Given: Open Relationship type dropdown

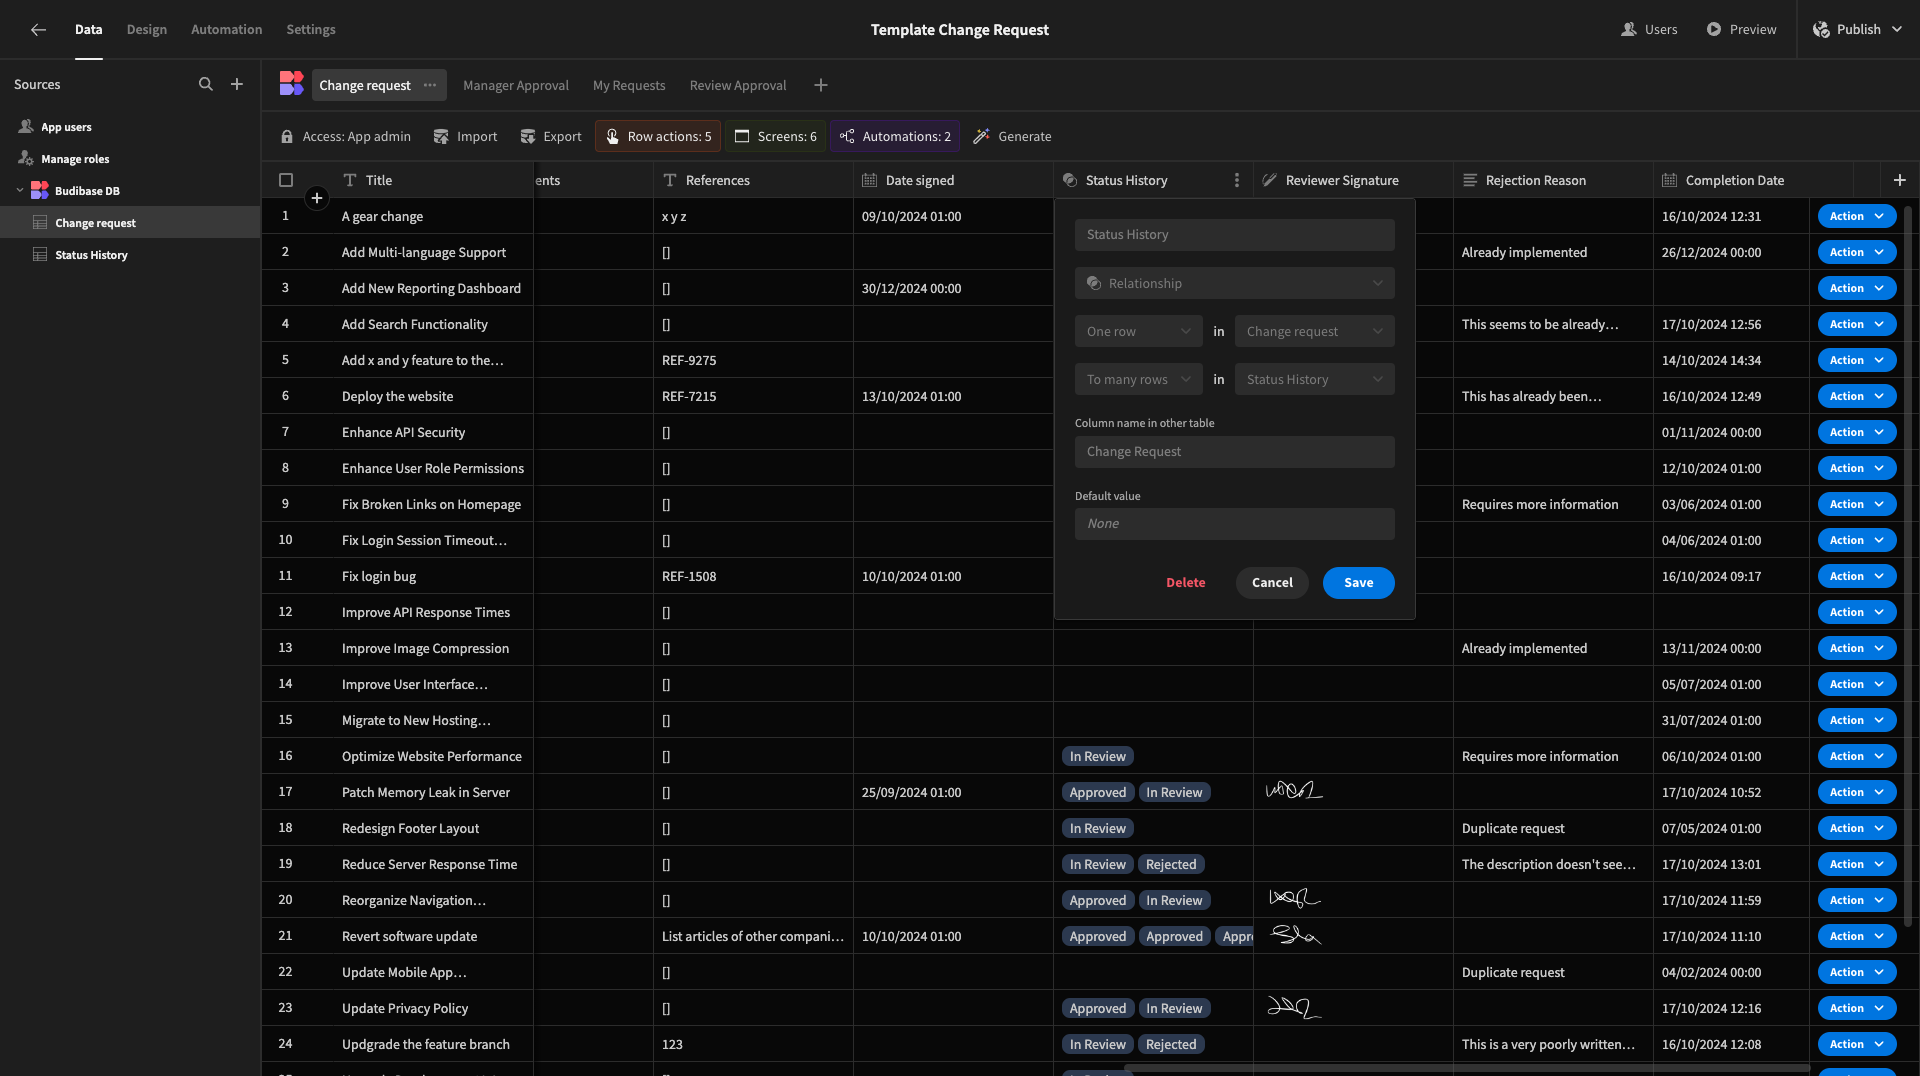Looking at the screenshot, I should coord(1235,283).
